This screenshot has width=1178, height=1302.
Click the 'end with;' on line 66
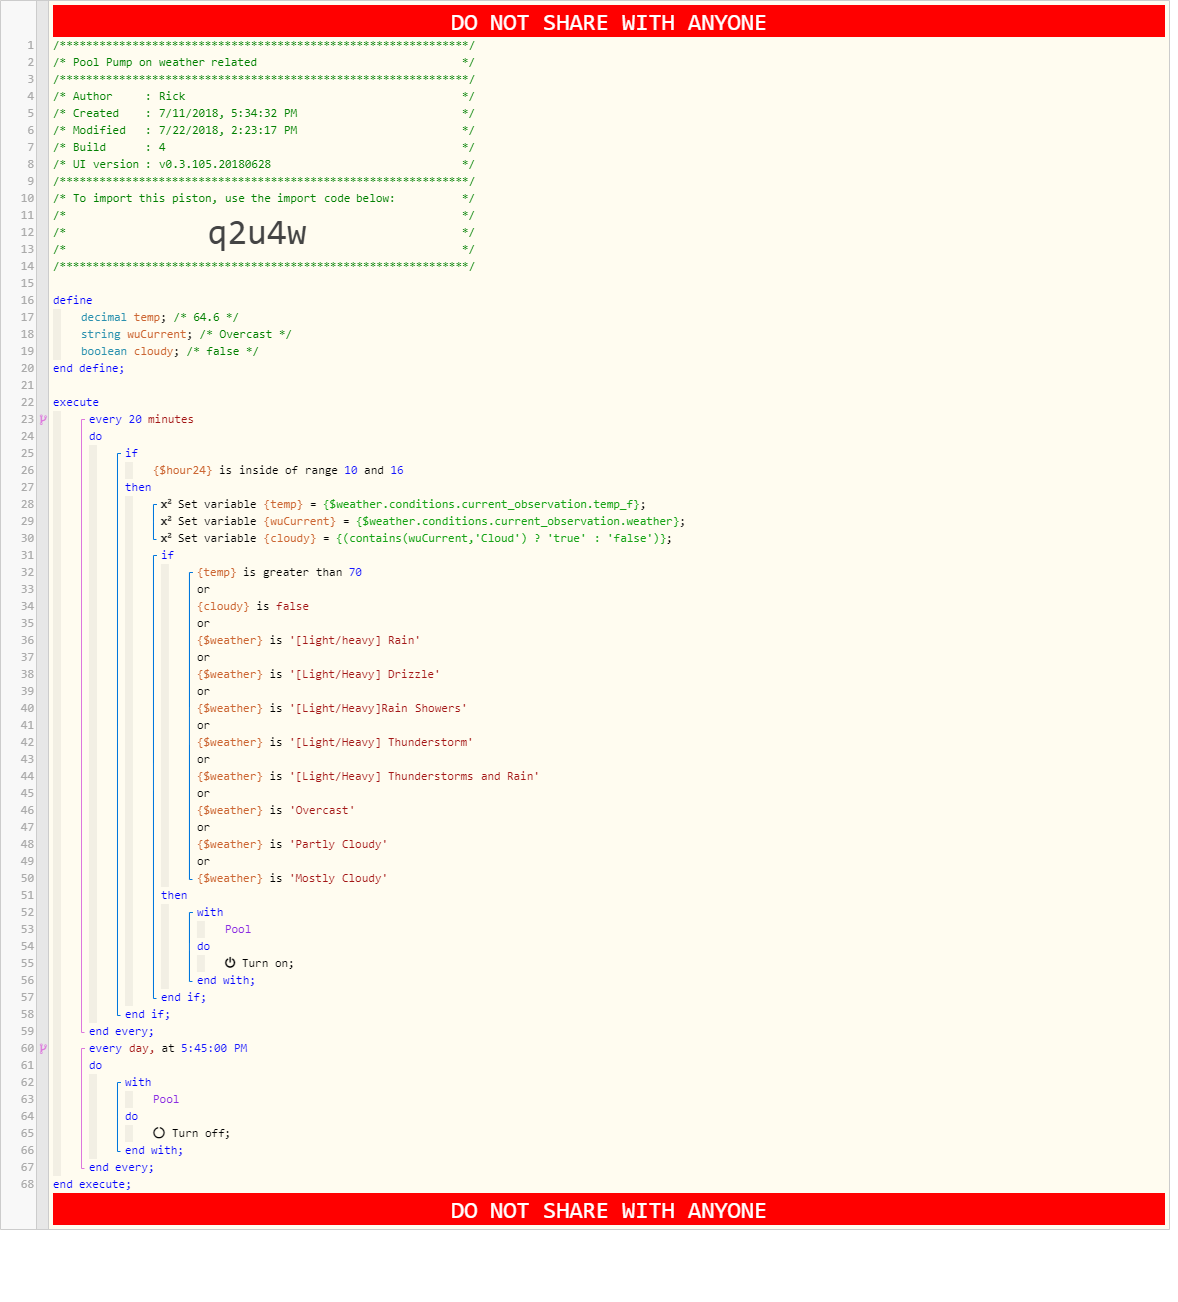click(154, 1150)
